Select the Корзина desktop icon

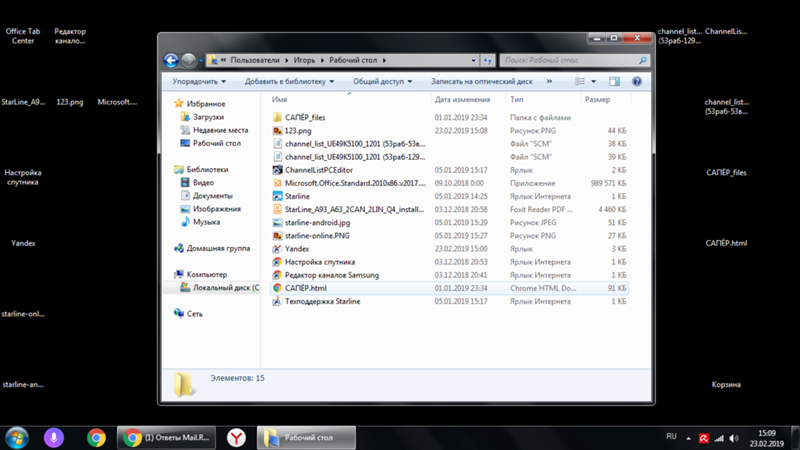(726, 385)
